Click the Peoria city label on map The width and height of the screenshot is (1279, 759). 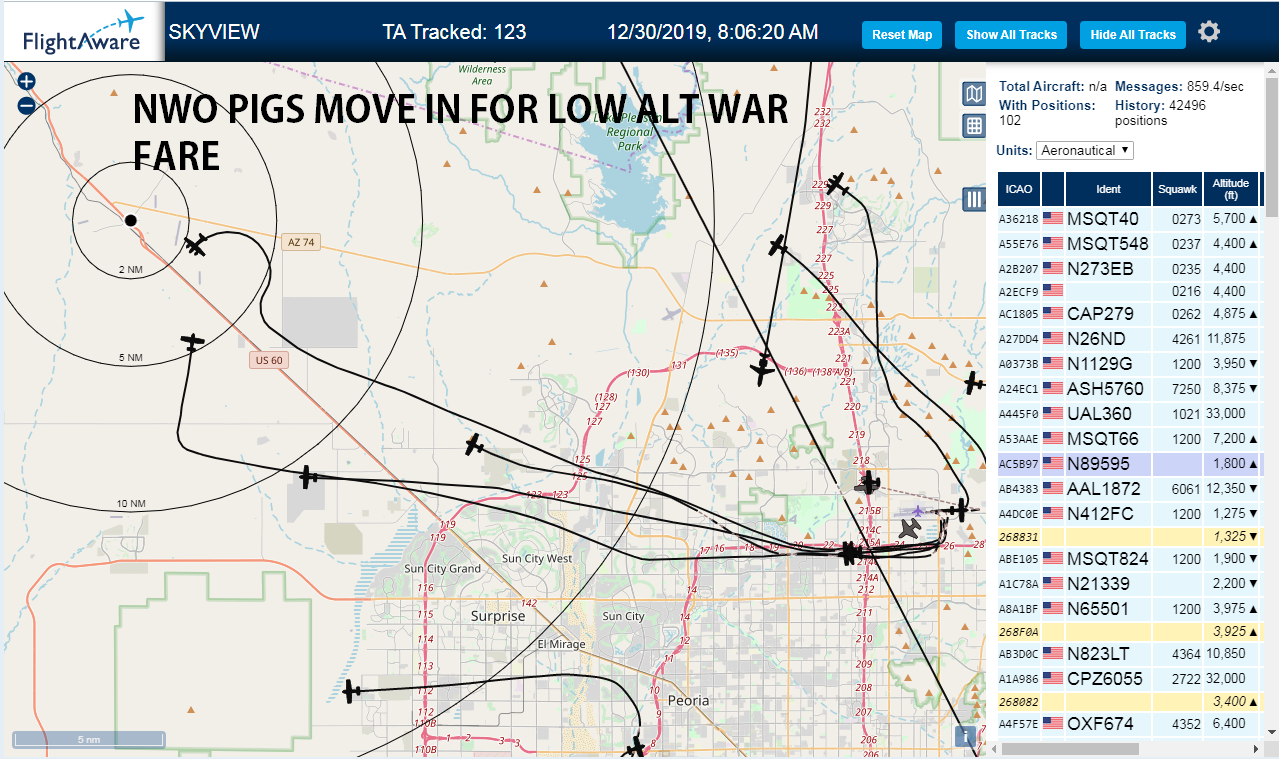[688, 700]
